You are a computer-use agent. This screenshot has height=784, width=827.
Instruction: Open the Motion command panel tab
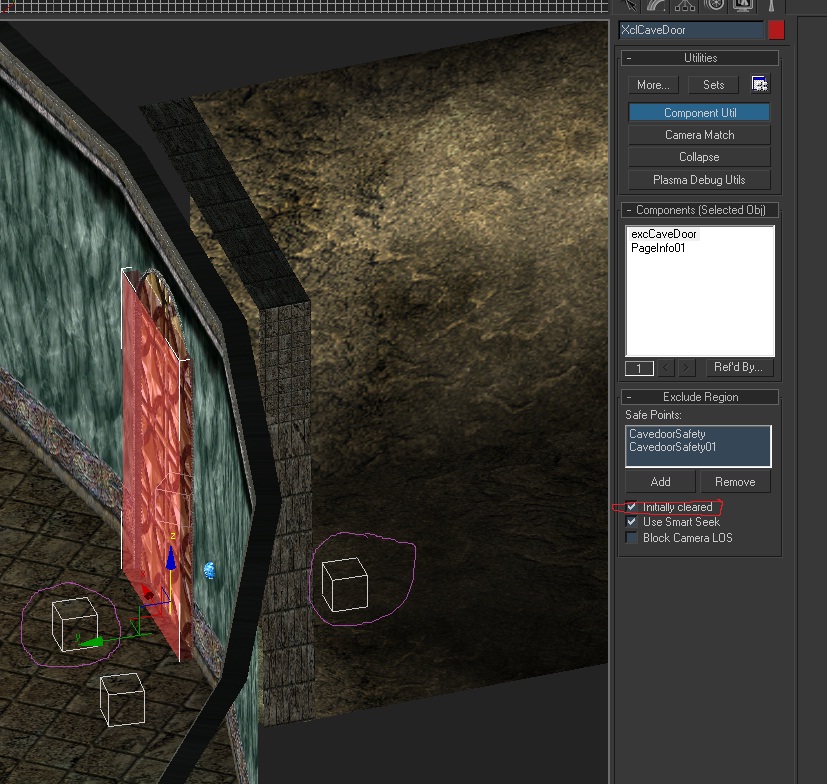pos(715,5)
